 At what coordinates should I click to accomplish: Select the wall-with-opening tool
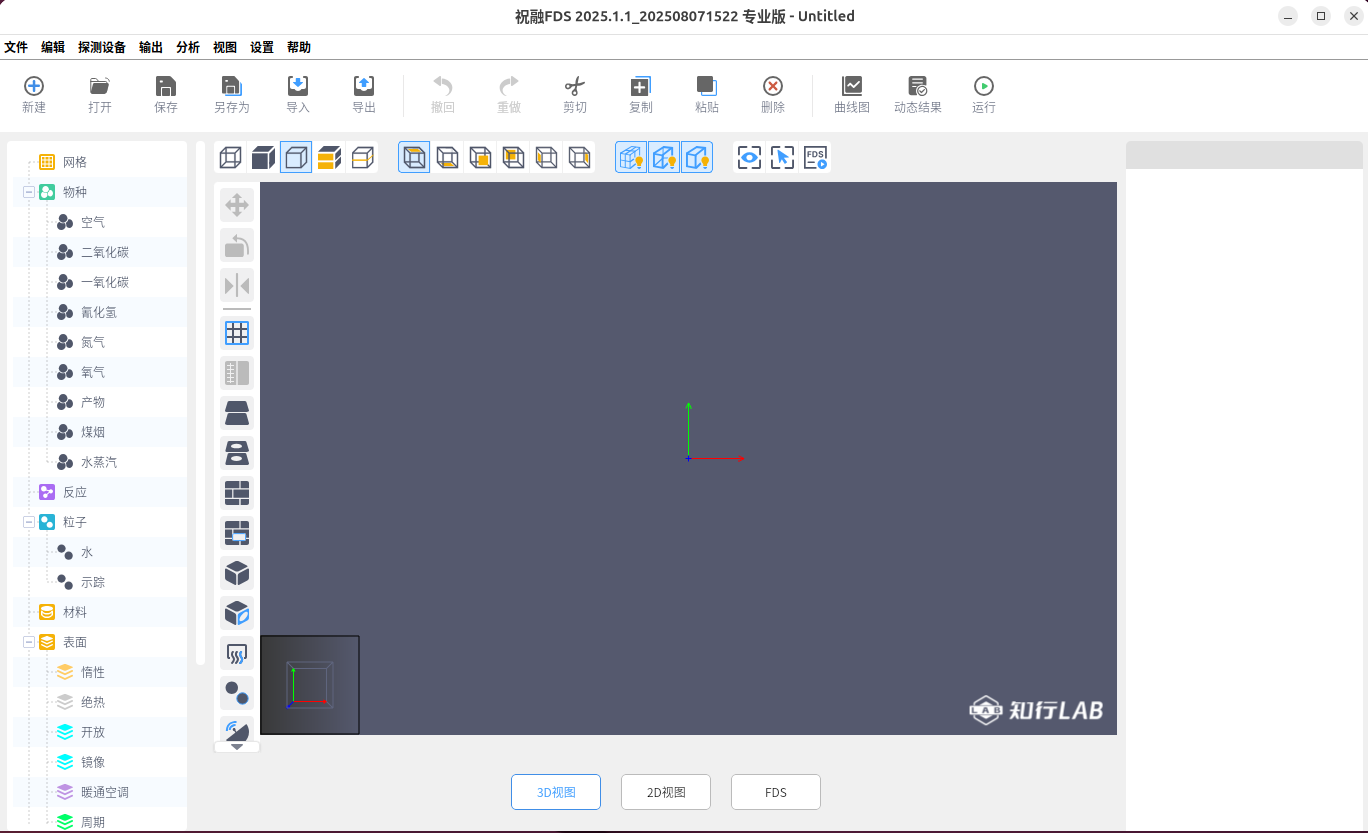click(237, 533)
